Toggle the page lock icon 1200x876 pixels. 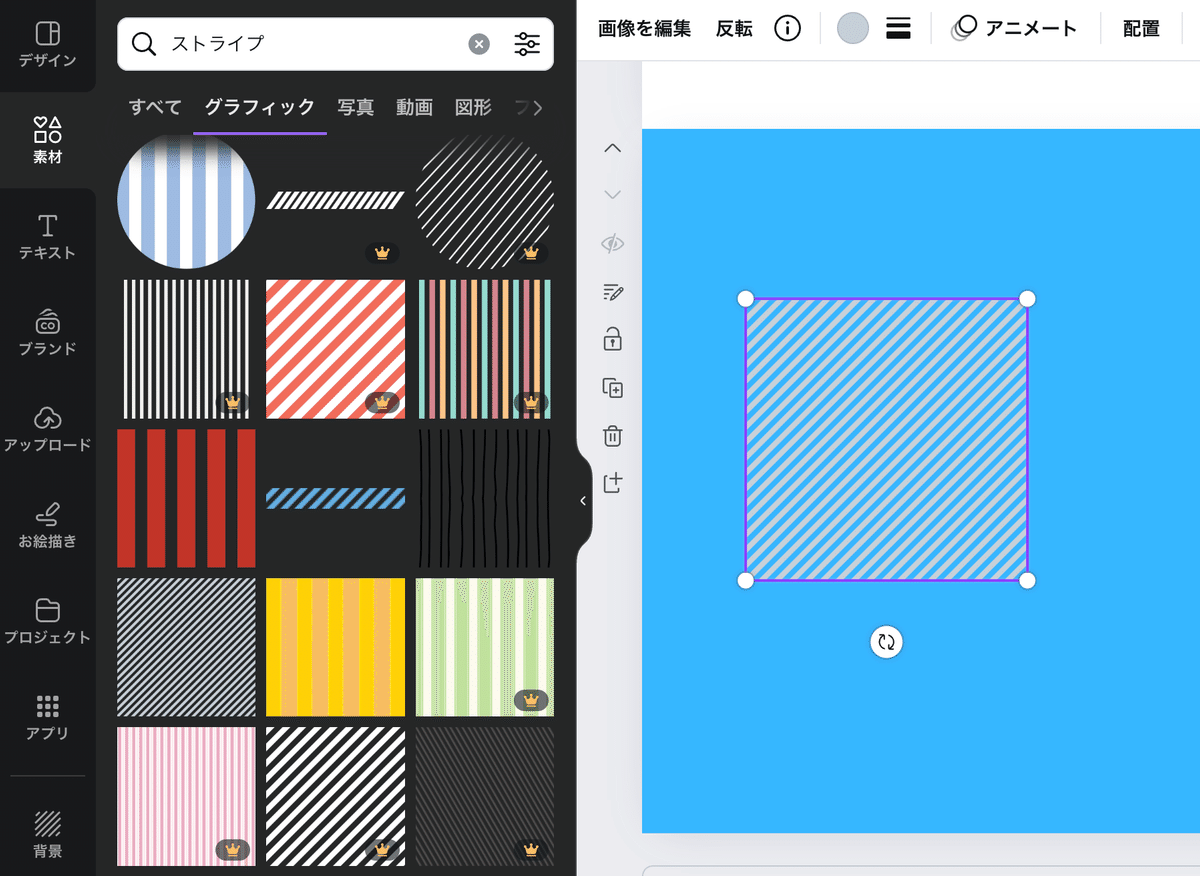pyautogui.click(x=613, y=339)
